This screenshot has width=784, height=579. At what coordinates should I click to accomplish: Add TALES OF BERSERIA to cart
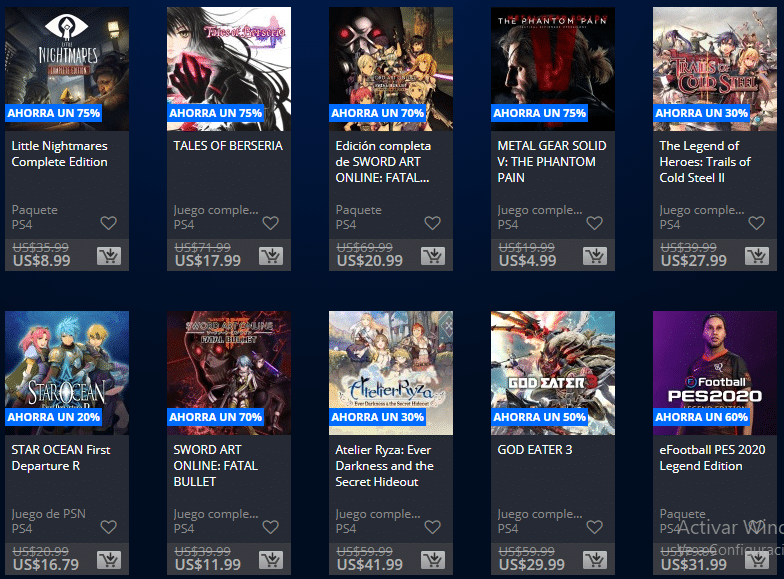pos(271,256)
